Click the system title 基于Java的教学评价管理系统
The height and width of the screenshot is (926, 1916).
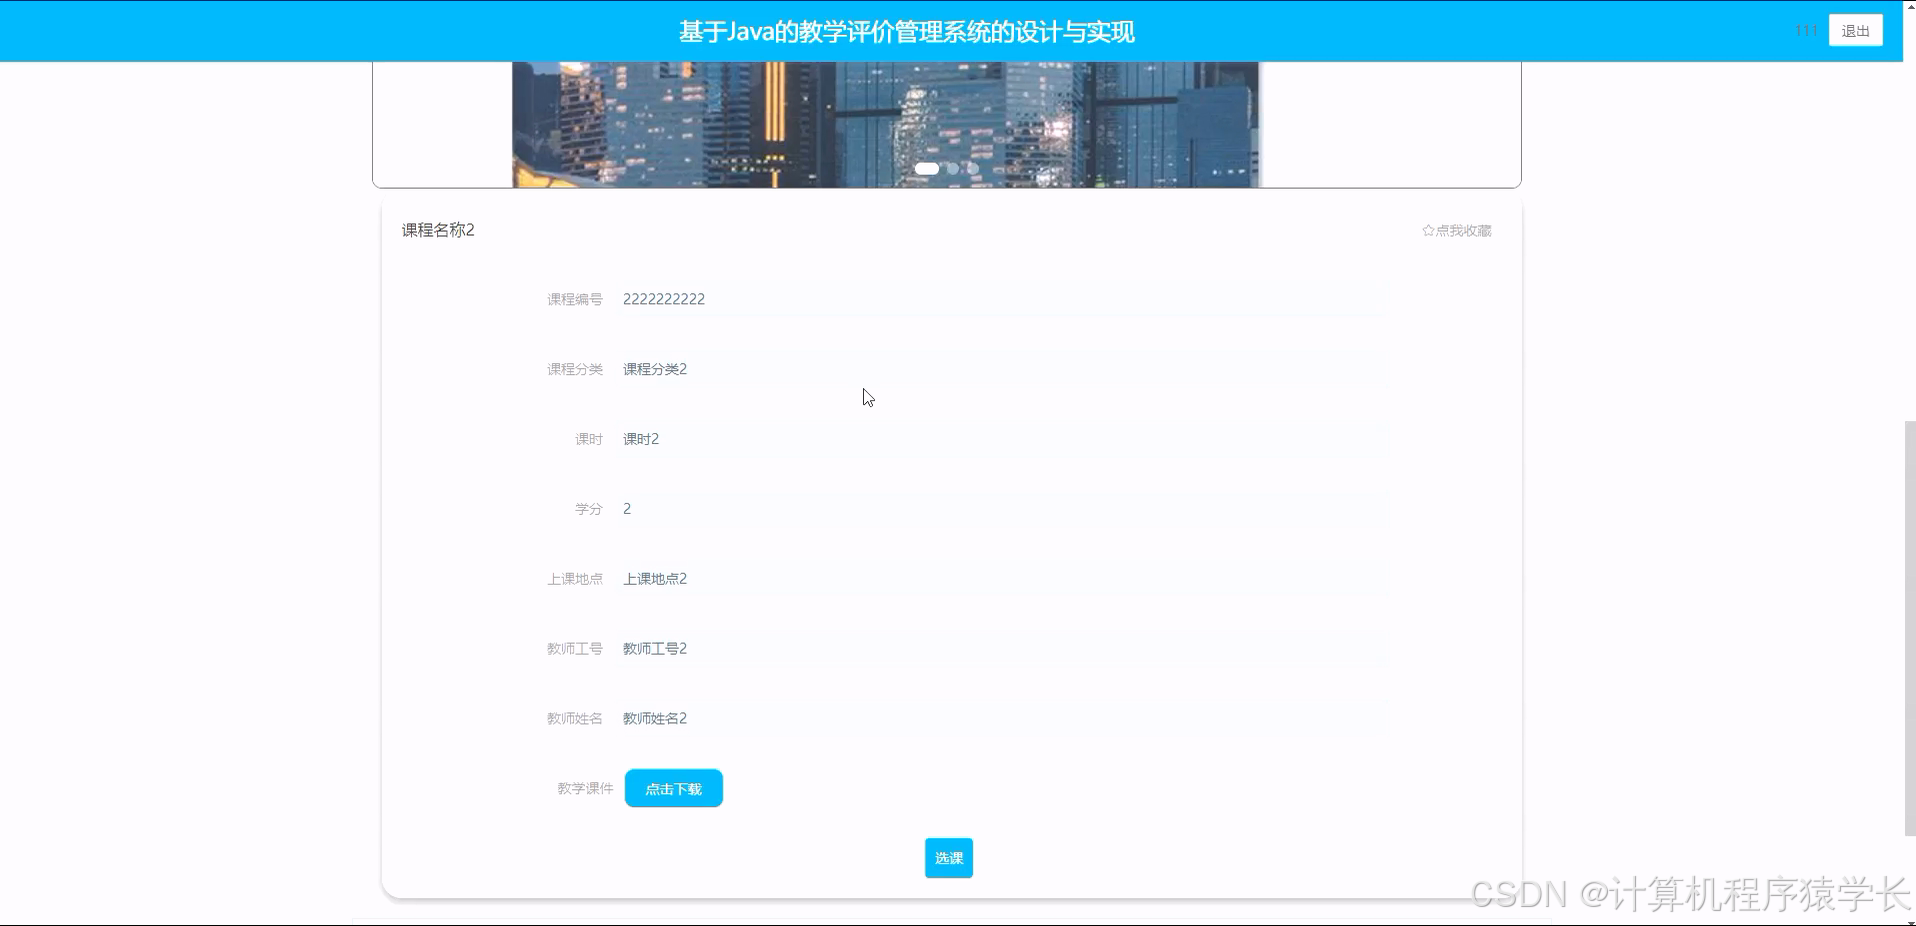tap(906, 31)
